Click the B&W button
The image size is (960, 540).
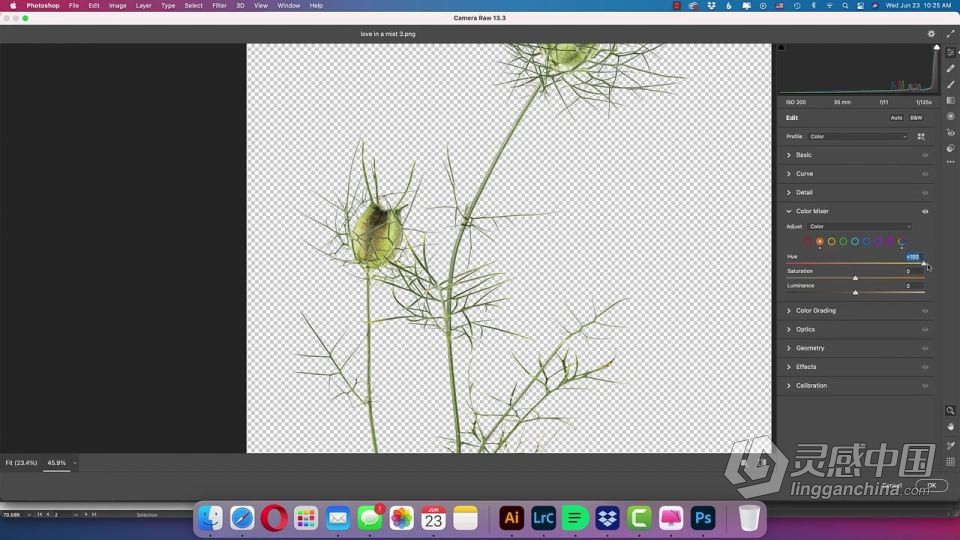coord(916,118)
